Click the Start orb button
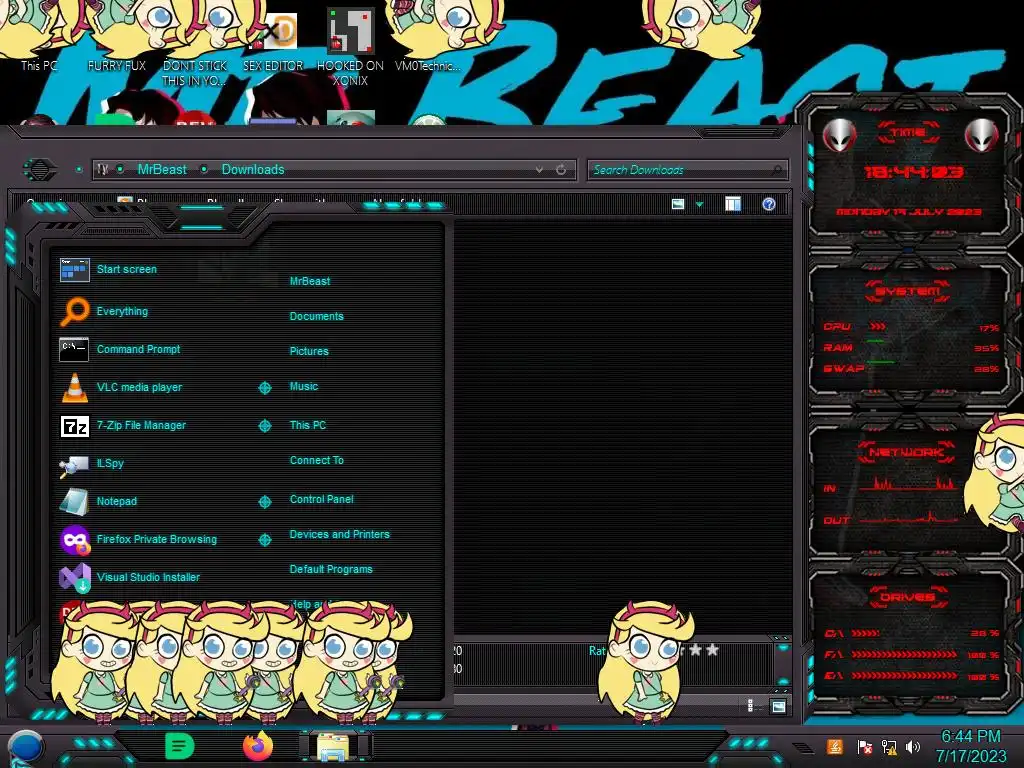1024x768 pixels. [x=25, y=747]
